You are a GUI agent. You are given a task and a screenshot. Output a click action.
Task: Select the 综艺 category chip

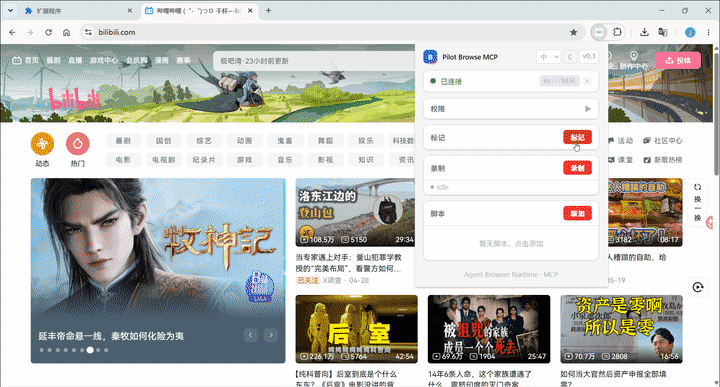coord(204,140)
